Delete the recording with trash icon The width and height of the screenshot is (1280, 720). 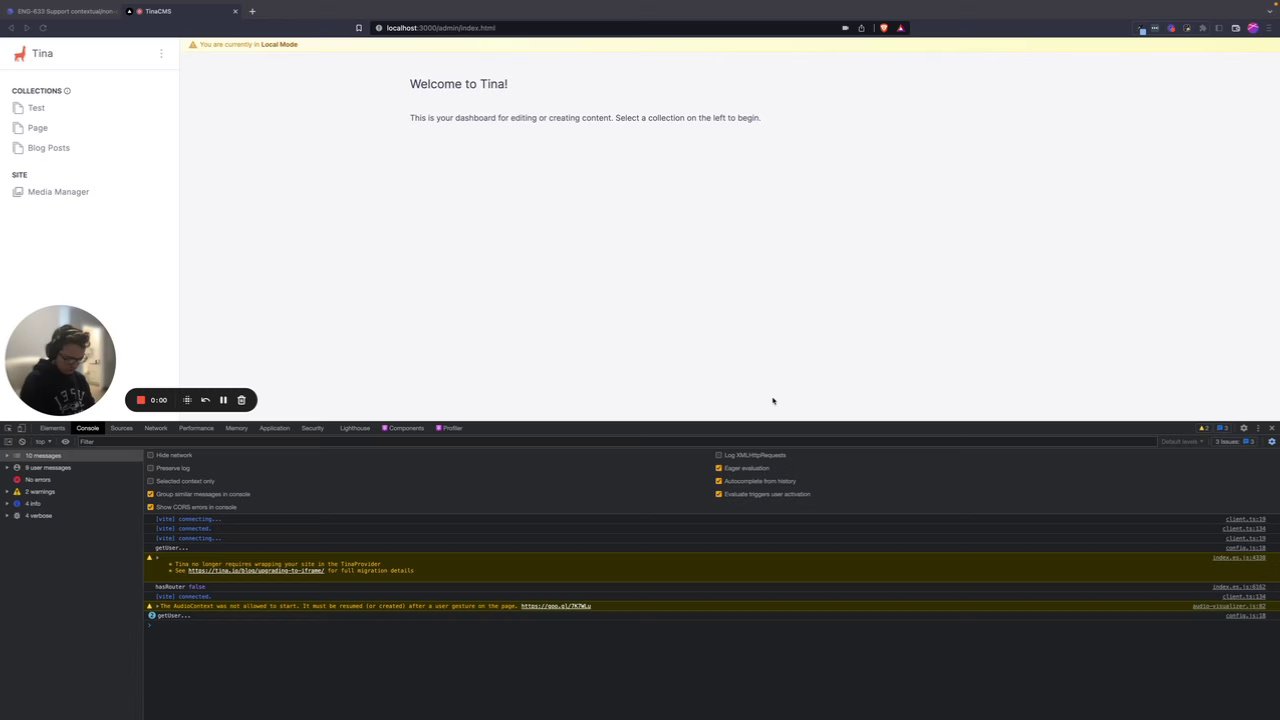[241, 400]
